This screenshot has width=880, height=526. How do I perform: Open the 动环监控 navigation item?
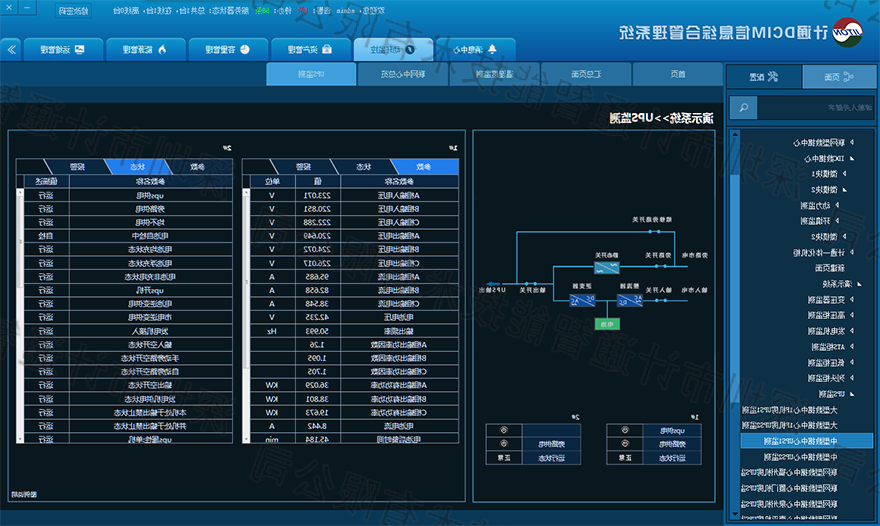click(393, 49)
